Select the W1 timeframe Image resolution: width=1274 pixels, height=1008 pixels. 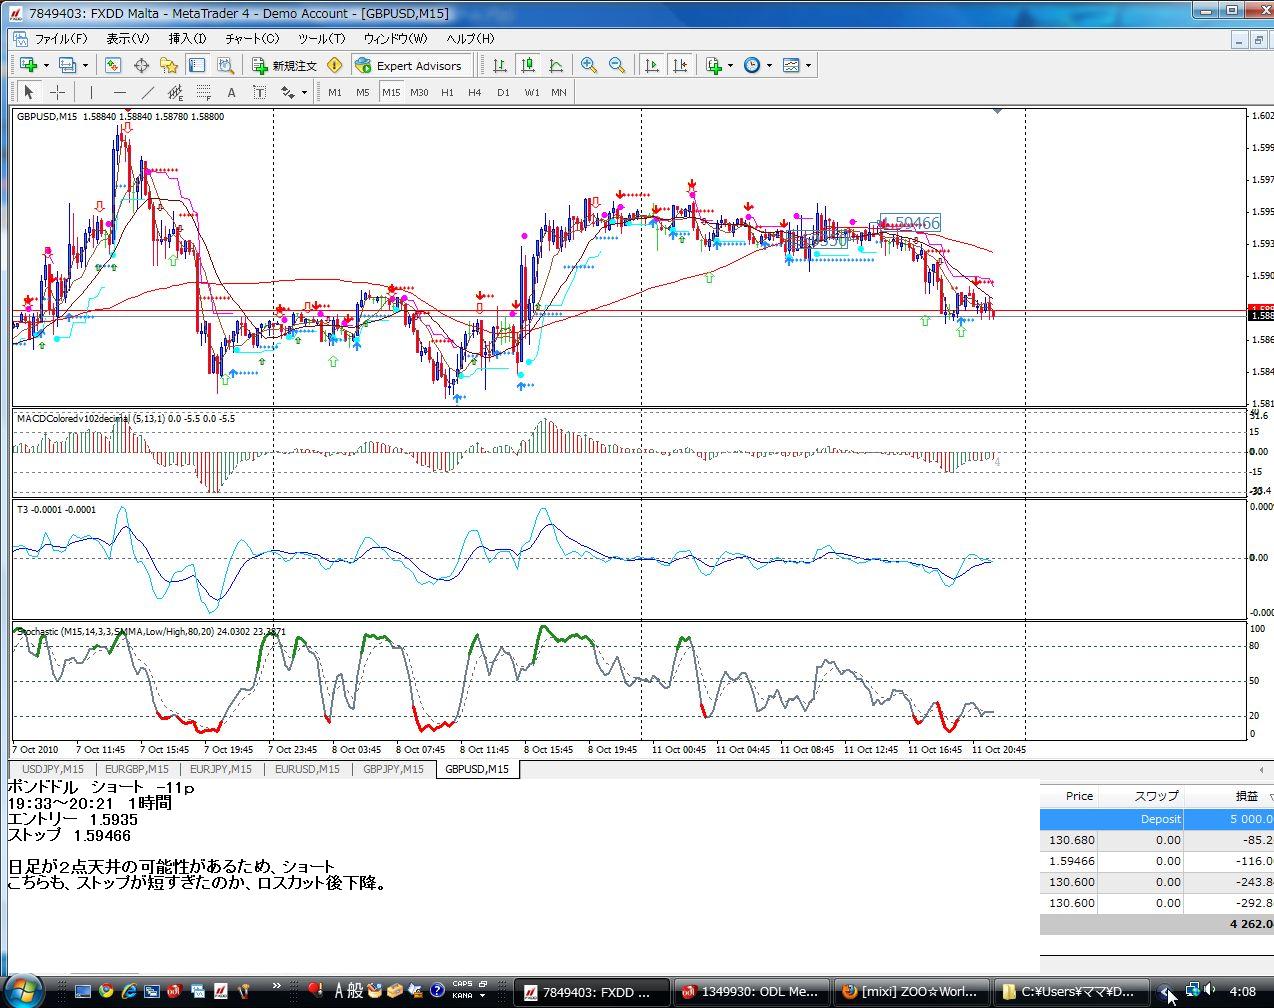tap(531, 92)
